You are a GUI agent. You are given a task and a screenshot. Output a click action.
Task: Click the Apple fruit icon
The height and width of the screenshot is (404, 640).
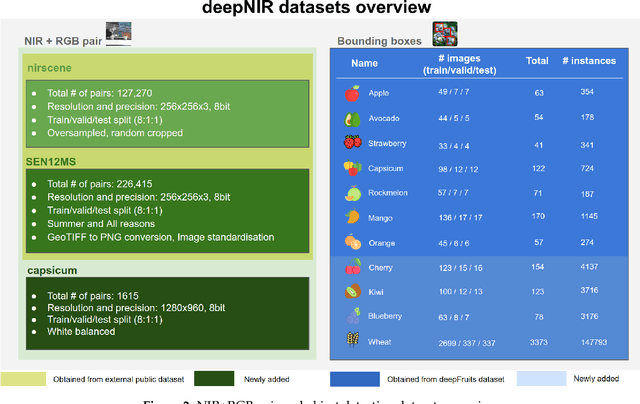pyautogui.click(x=352, y=93)
